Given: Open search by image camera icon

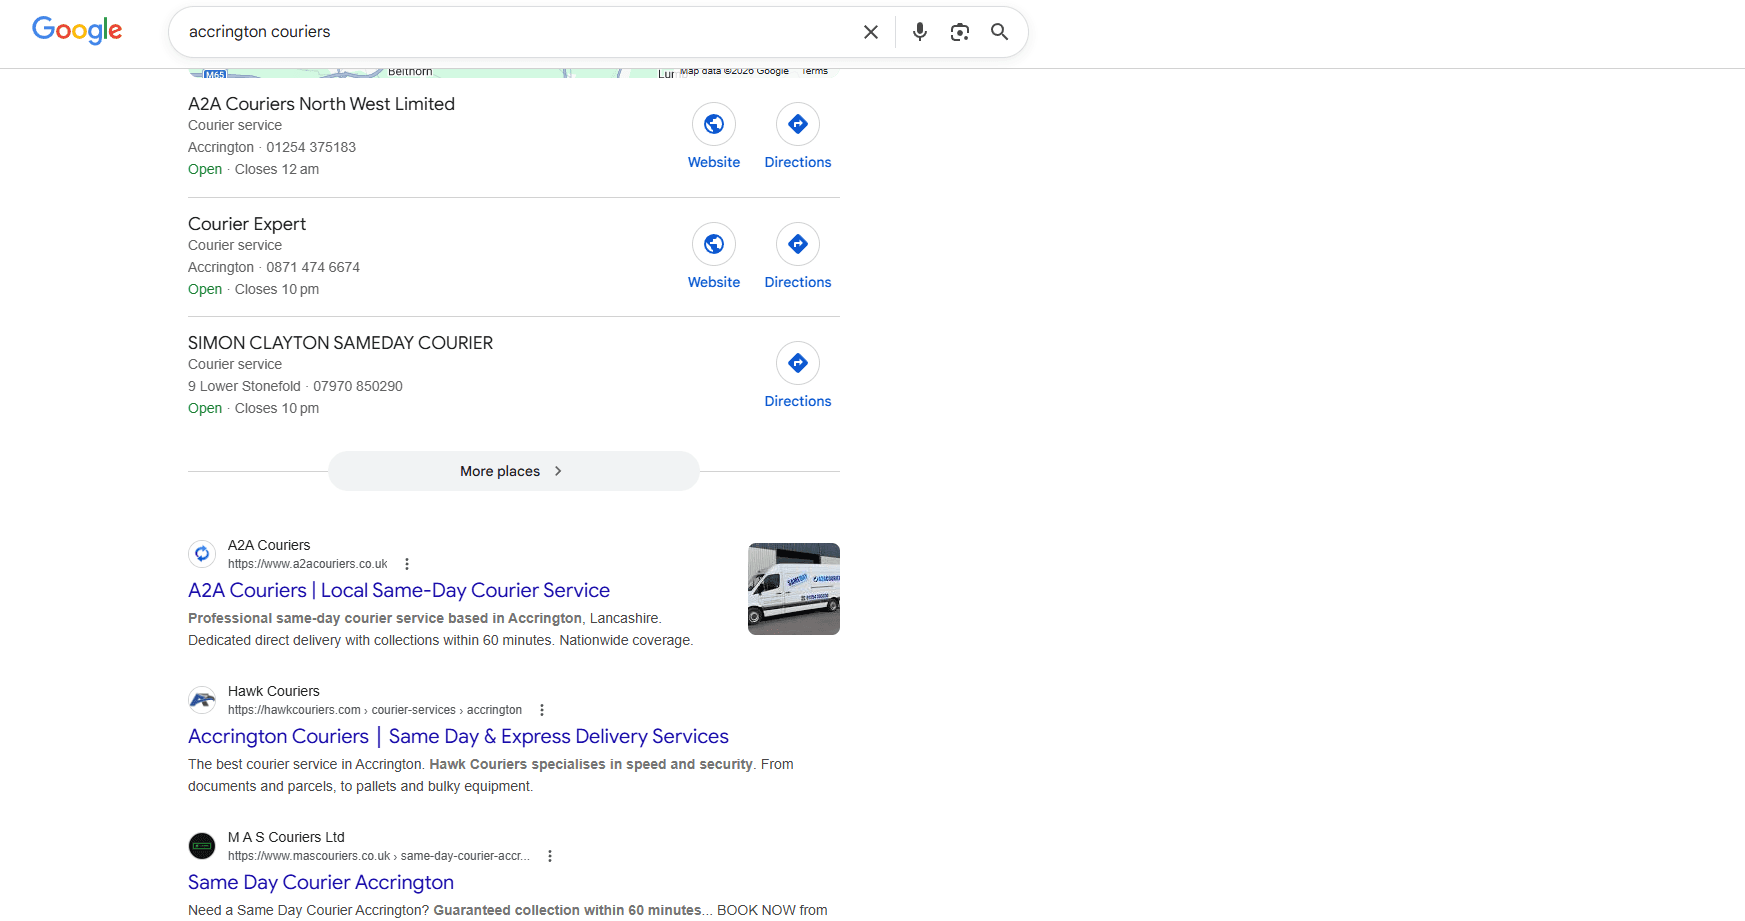Looking at the screenshot, I should tap(960, 32).
